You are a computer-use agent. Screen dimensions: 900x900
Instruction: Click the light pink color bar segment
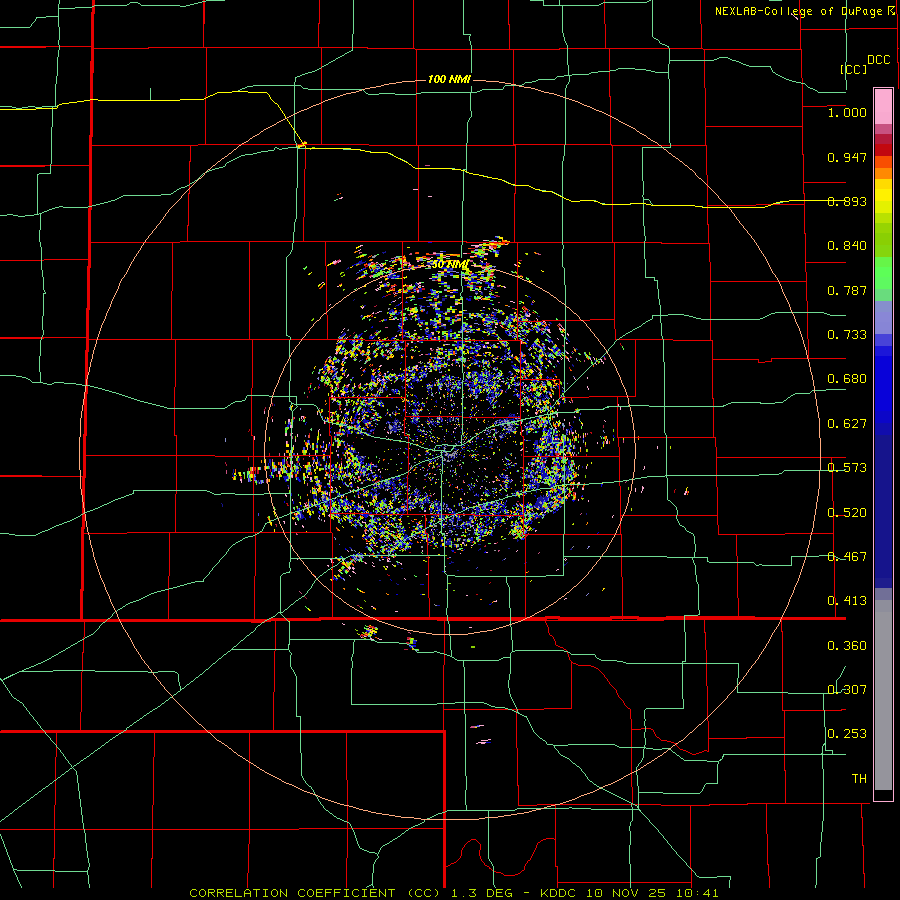click(883, 107)
